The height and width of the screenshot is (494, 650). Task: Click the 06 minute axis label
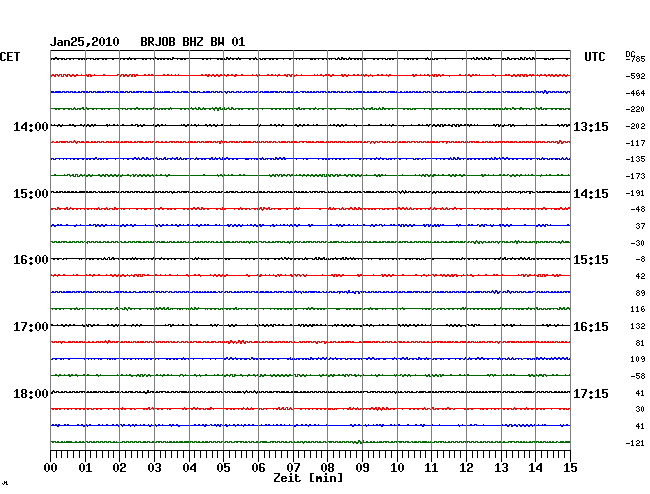click(258, 468)
